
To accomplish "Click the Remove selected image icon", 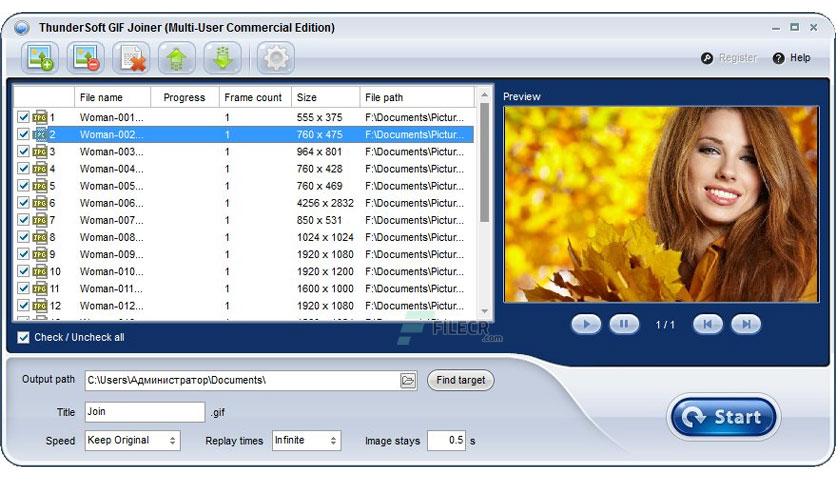I will point(85,58).
